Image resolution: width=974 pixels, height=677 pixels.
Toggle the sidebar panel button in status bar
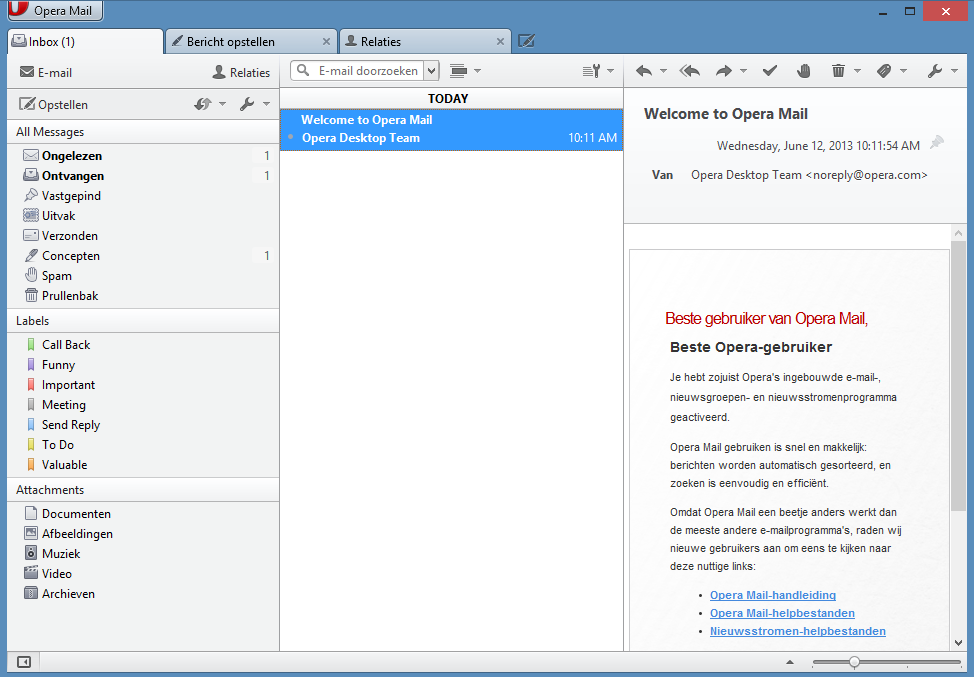24,662
